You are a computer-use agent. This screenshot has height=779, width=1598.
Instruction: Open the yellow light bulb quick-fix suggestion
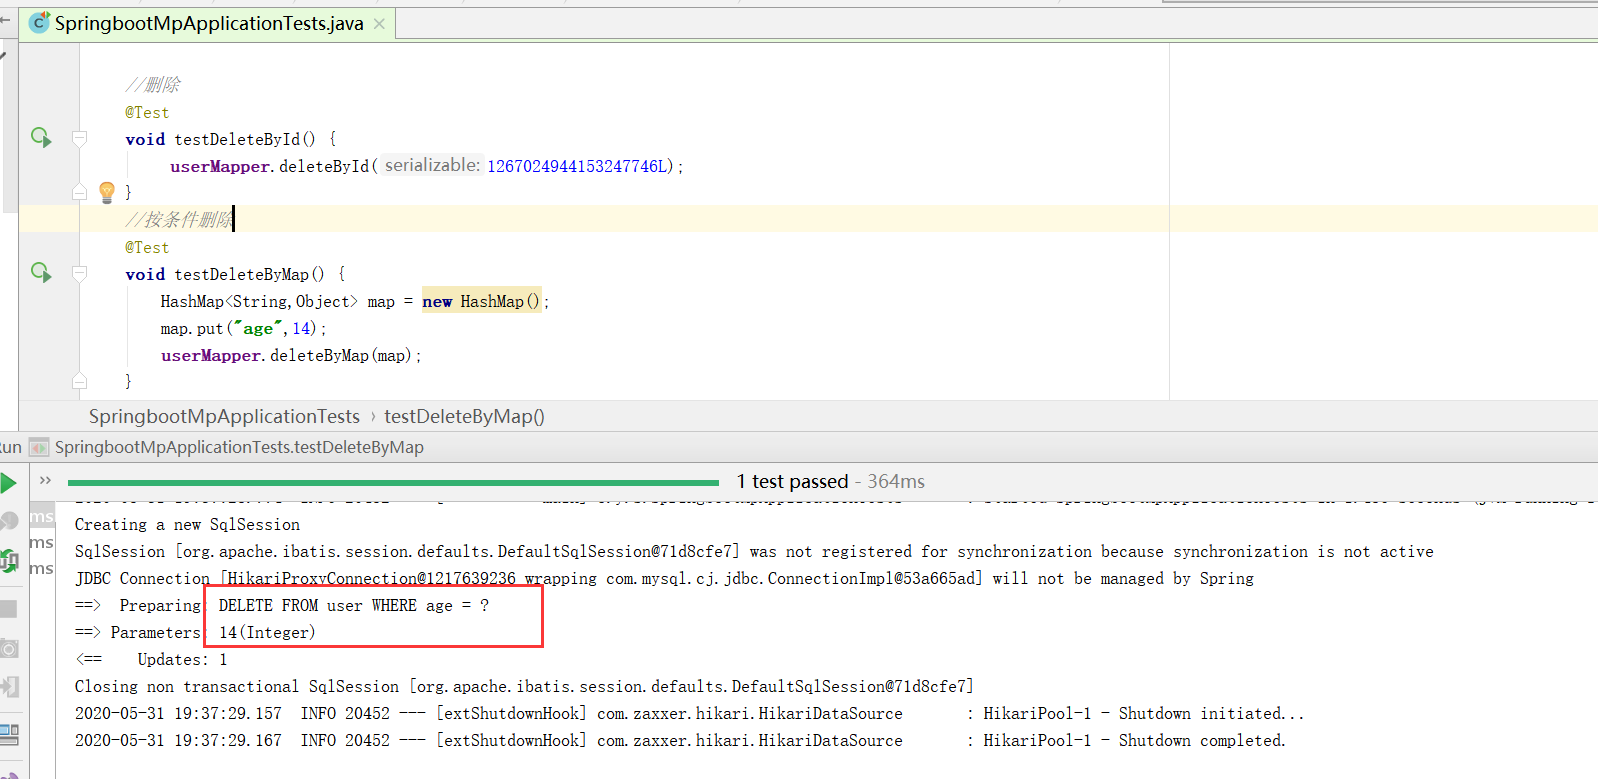tap(107, 192)
